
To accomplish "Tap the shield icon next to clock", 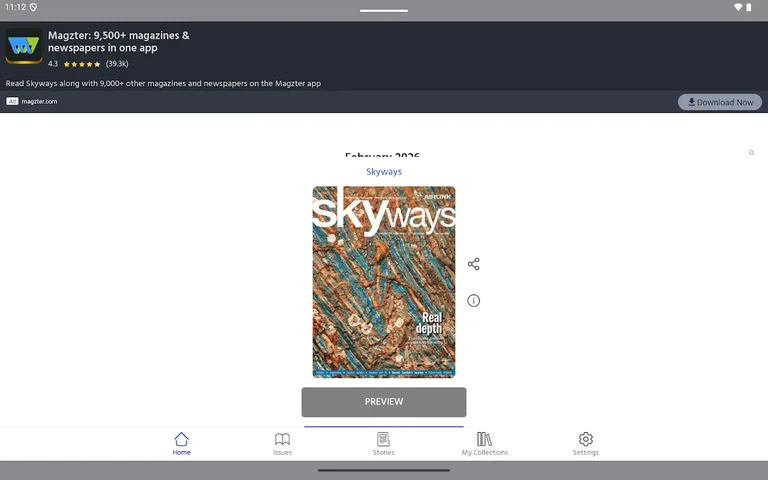I will click(33, 7).
